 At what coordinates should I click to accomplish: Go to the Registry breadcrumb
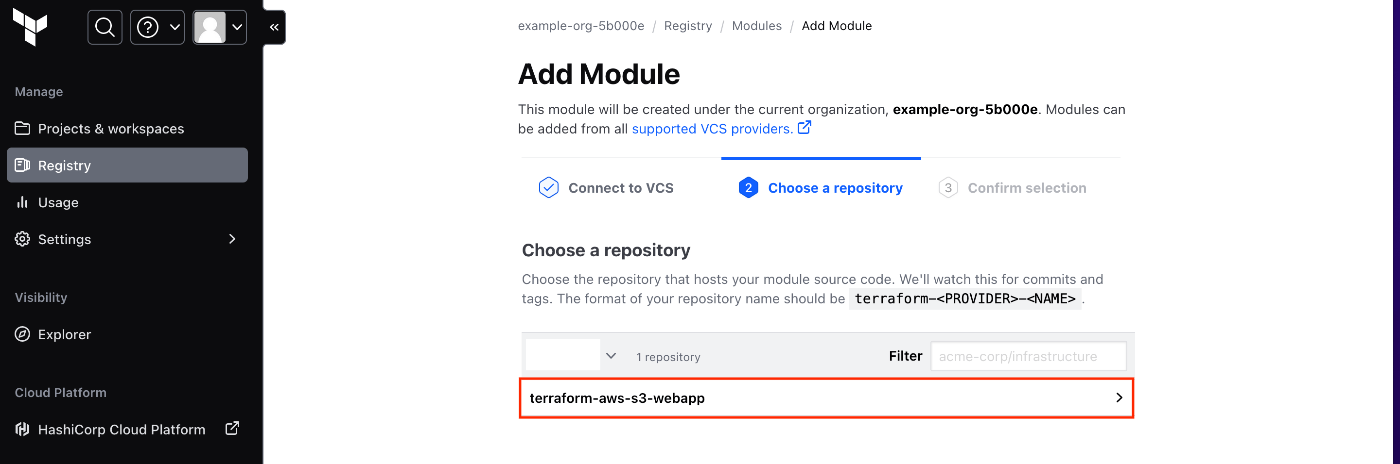[x=688, y=26]
